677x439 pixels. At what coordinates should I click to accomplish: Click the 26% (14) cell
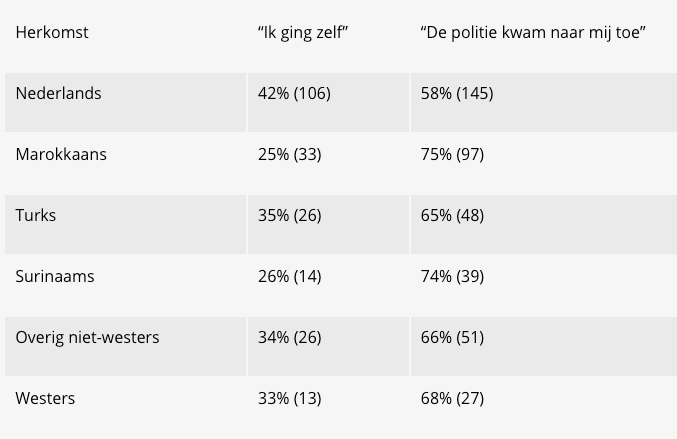pos(290,276)
